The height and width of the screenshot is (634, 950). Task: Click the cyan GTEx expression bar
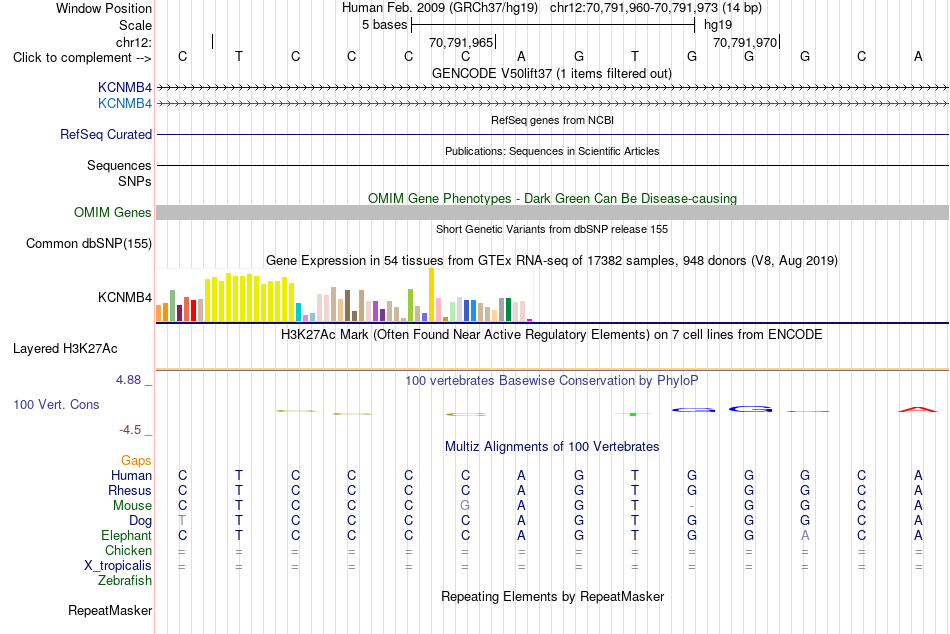point(298,312)
